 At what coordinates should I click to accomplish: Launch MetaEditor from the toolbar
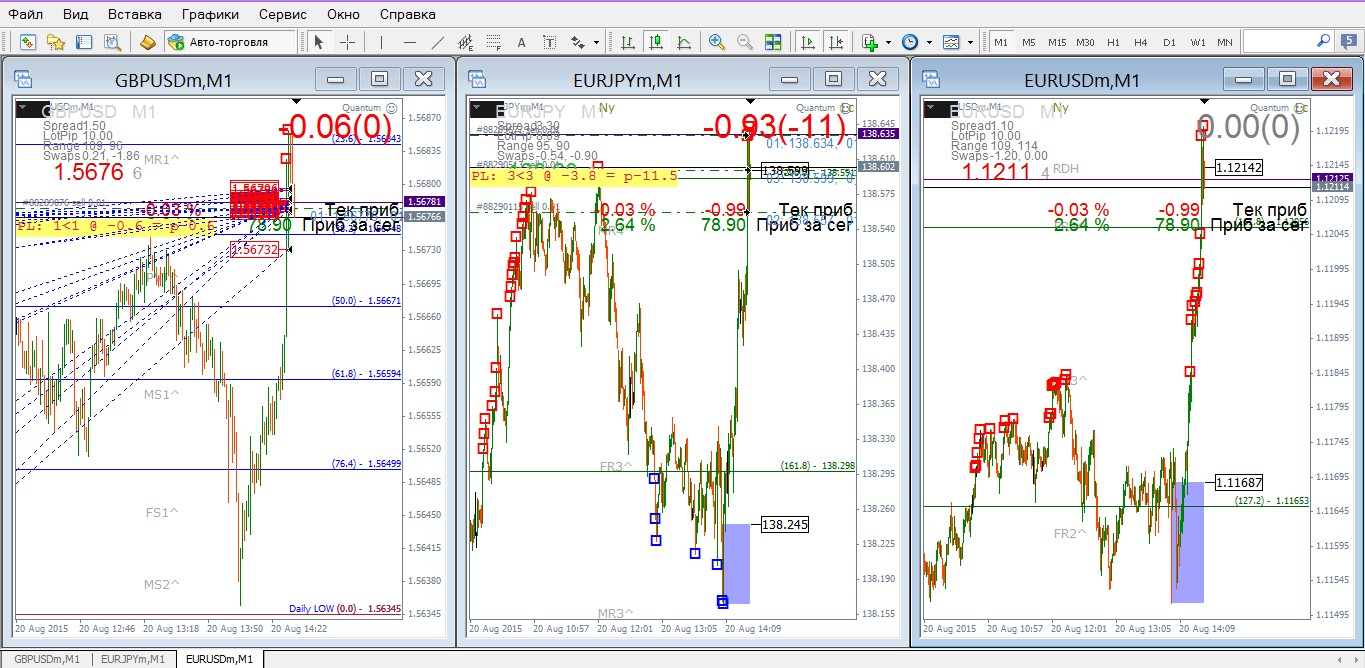(147, 42)
